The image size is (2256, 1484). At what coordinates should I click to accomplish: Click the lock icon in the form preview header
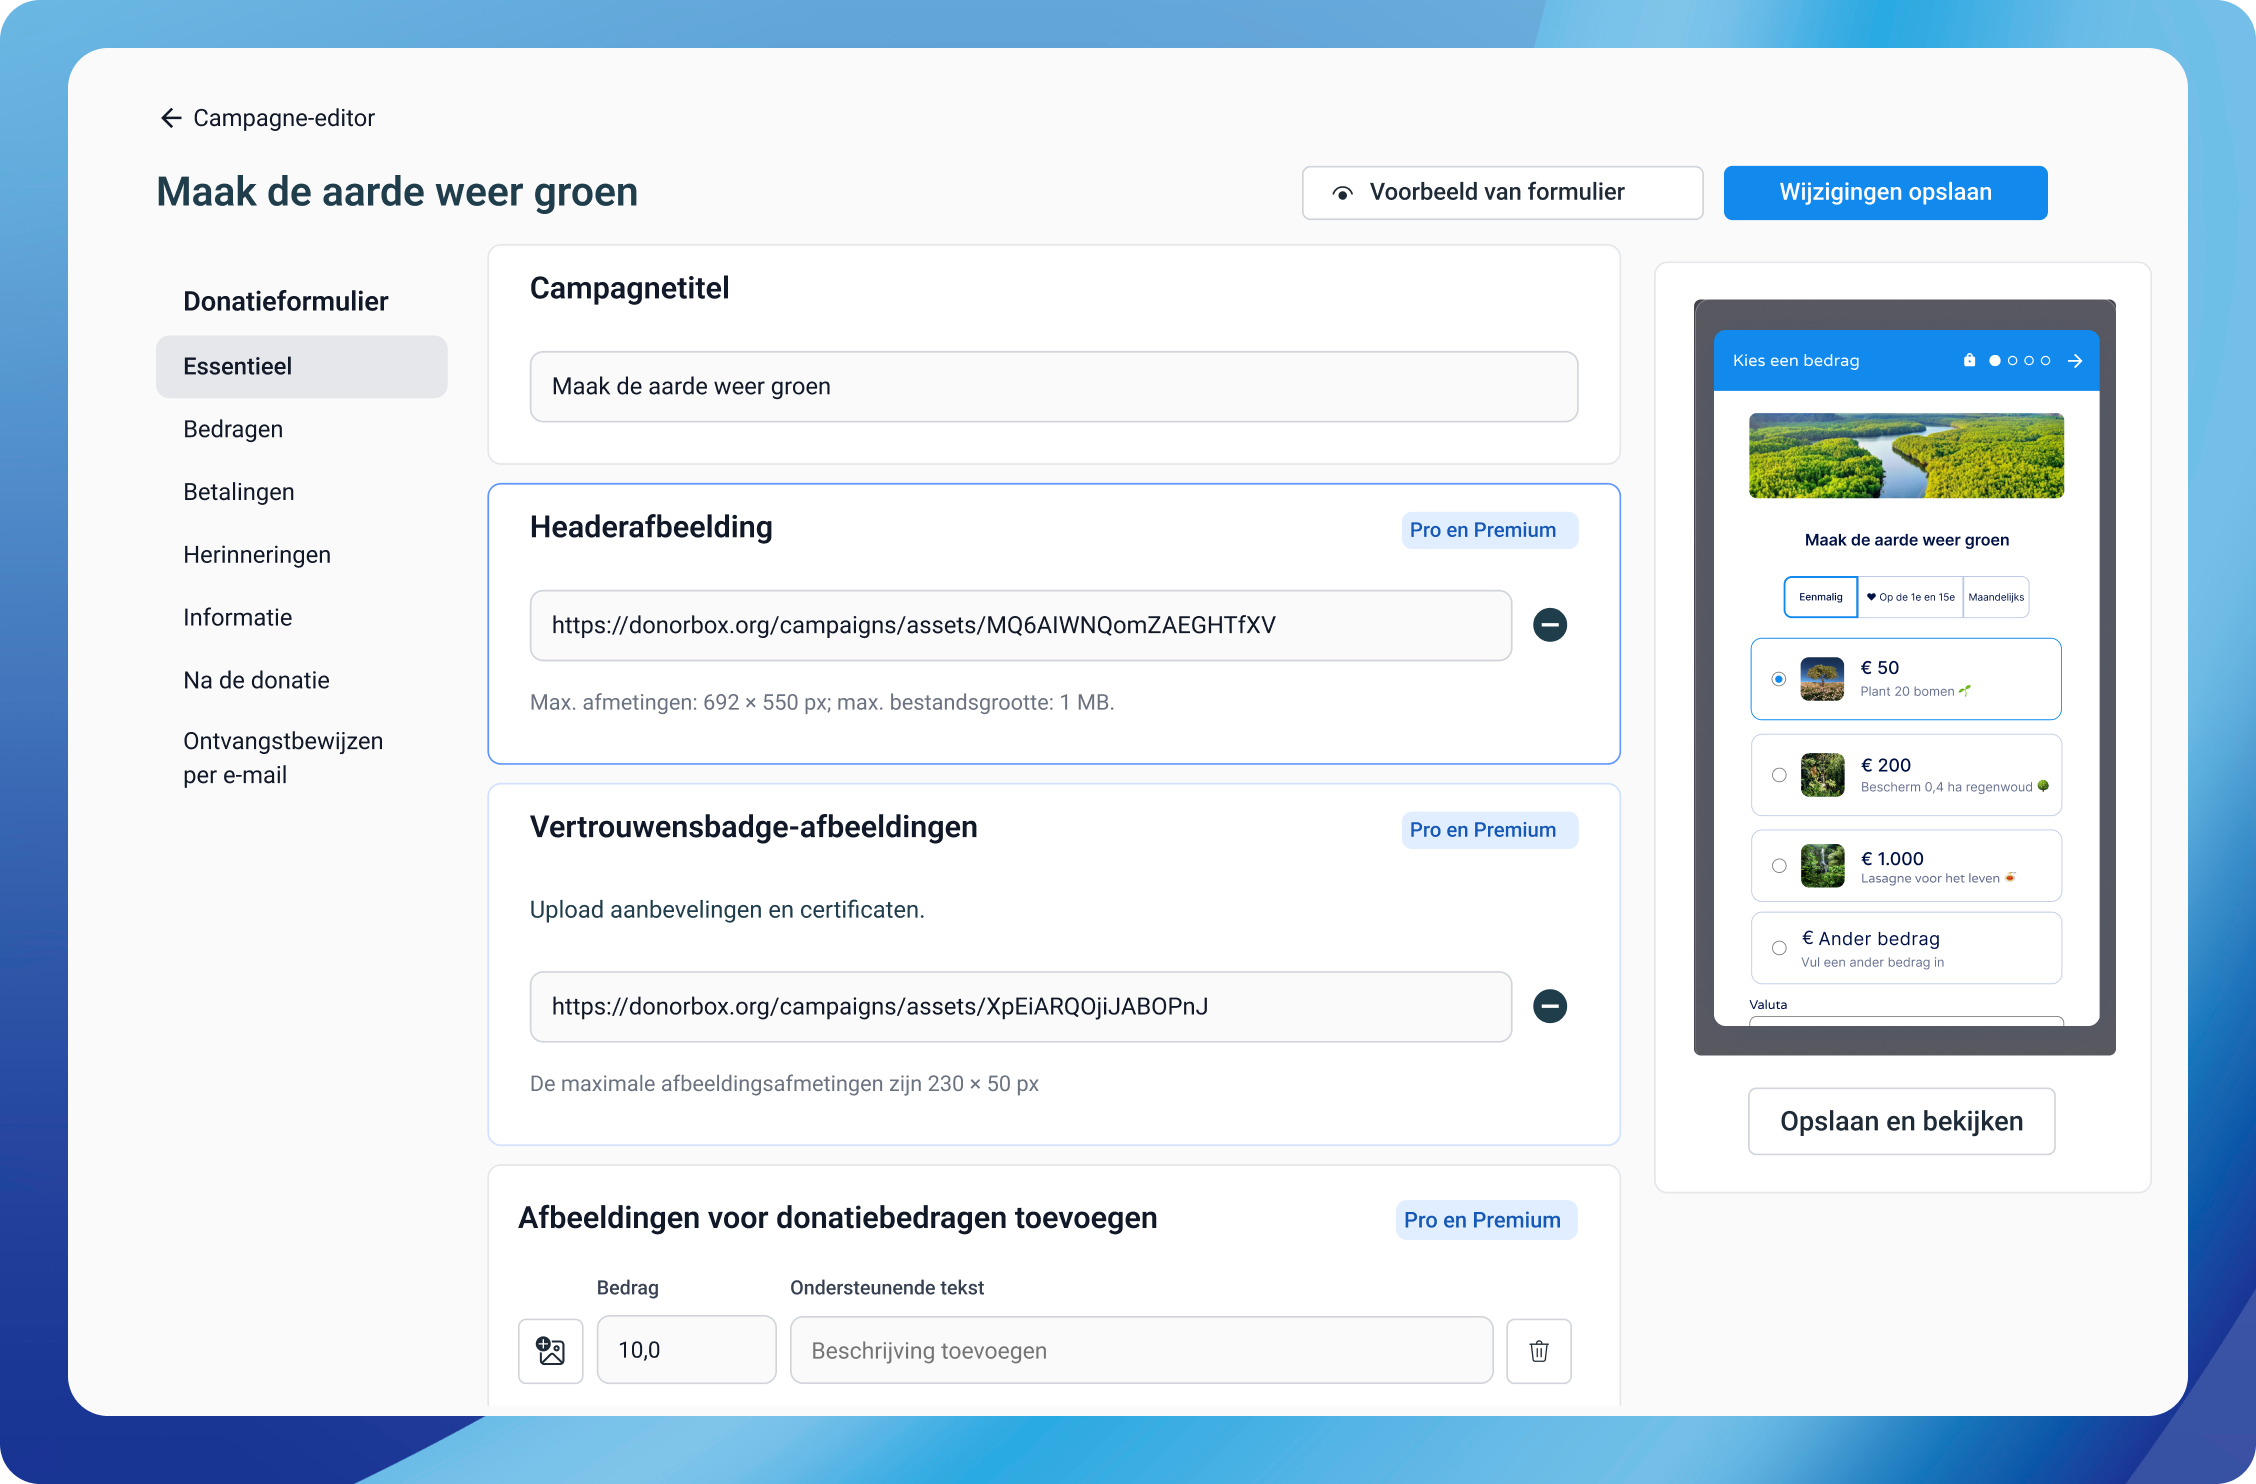point(1969,360)
